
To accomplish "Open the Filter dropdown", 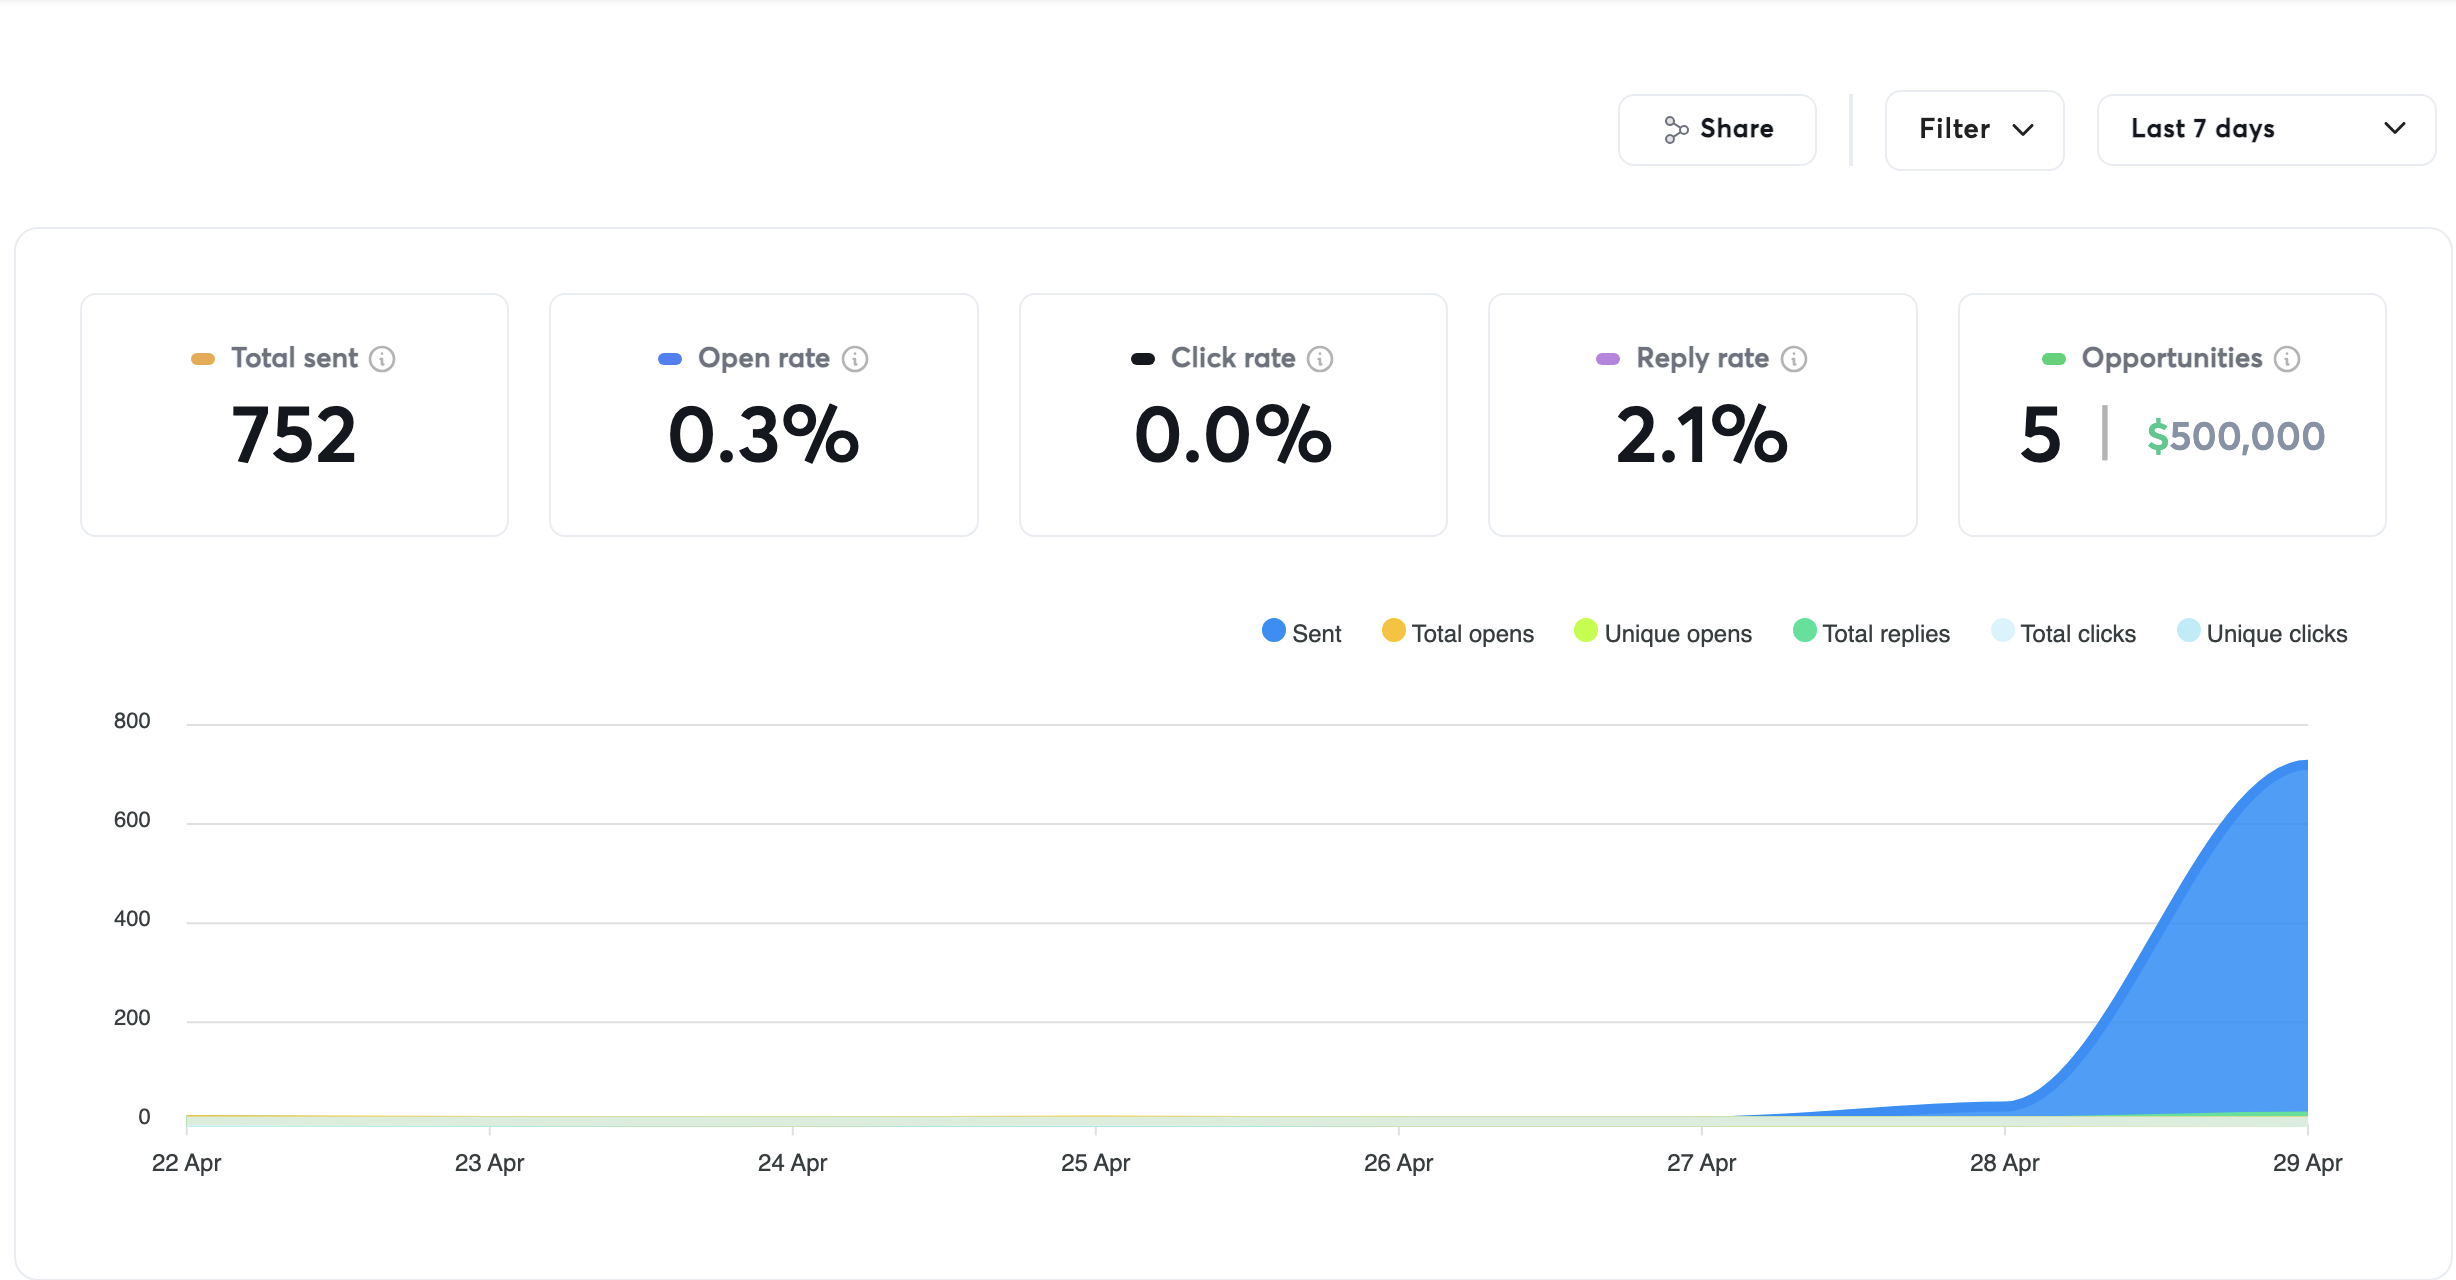I will [1974, 130].
